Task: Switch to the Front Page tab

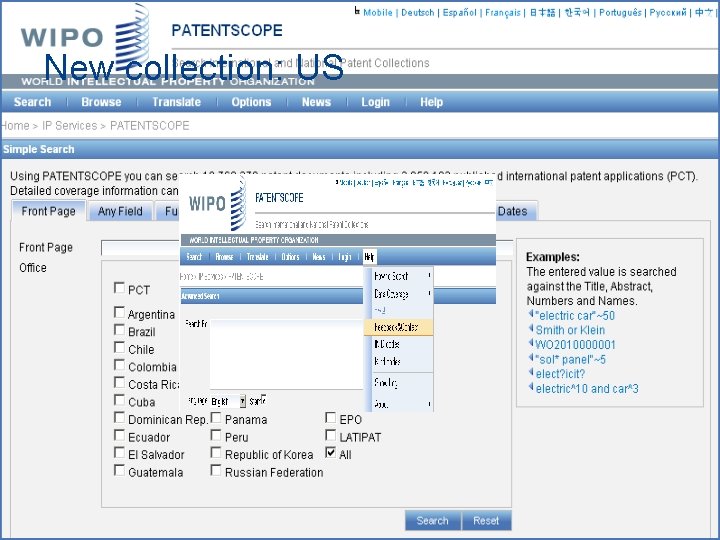Action: tap(49, 211)
